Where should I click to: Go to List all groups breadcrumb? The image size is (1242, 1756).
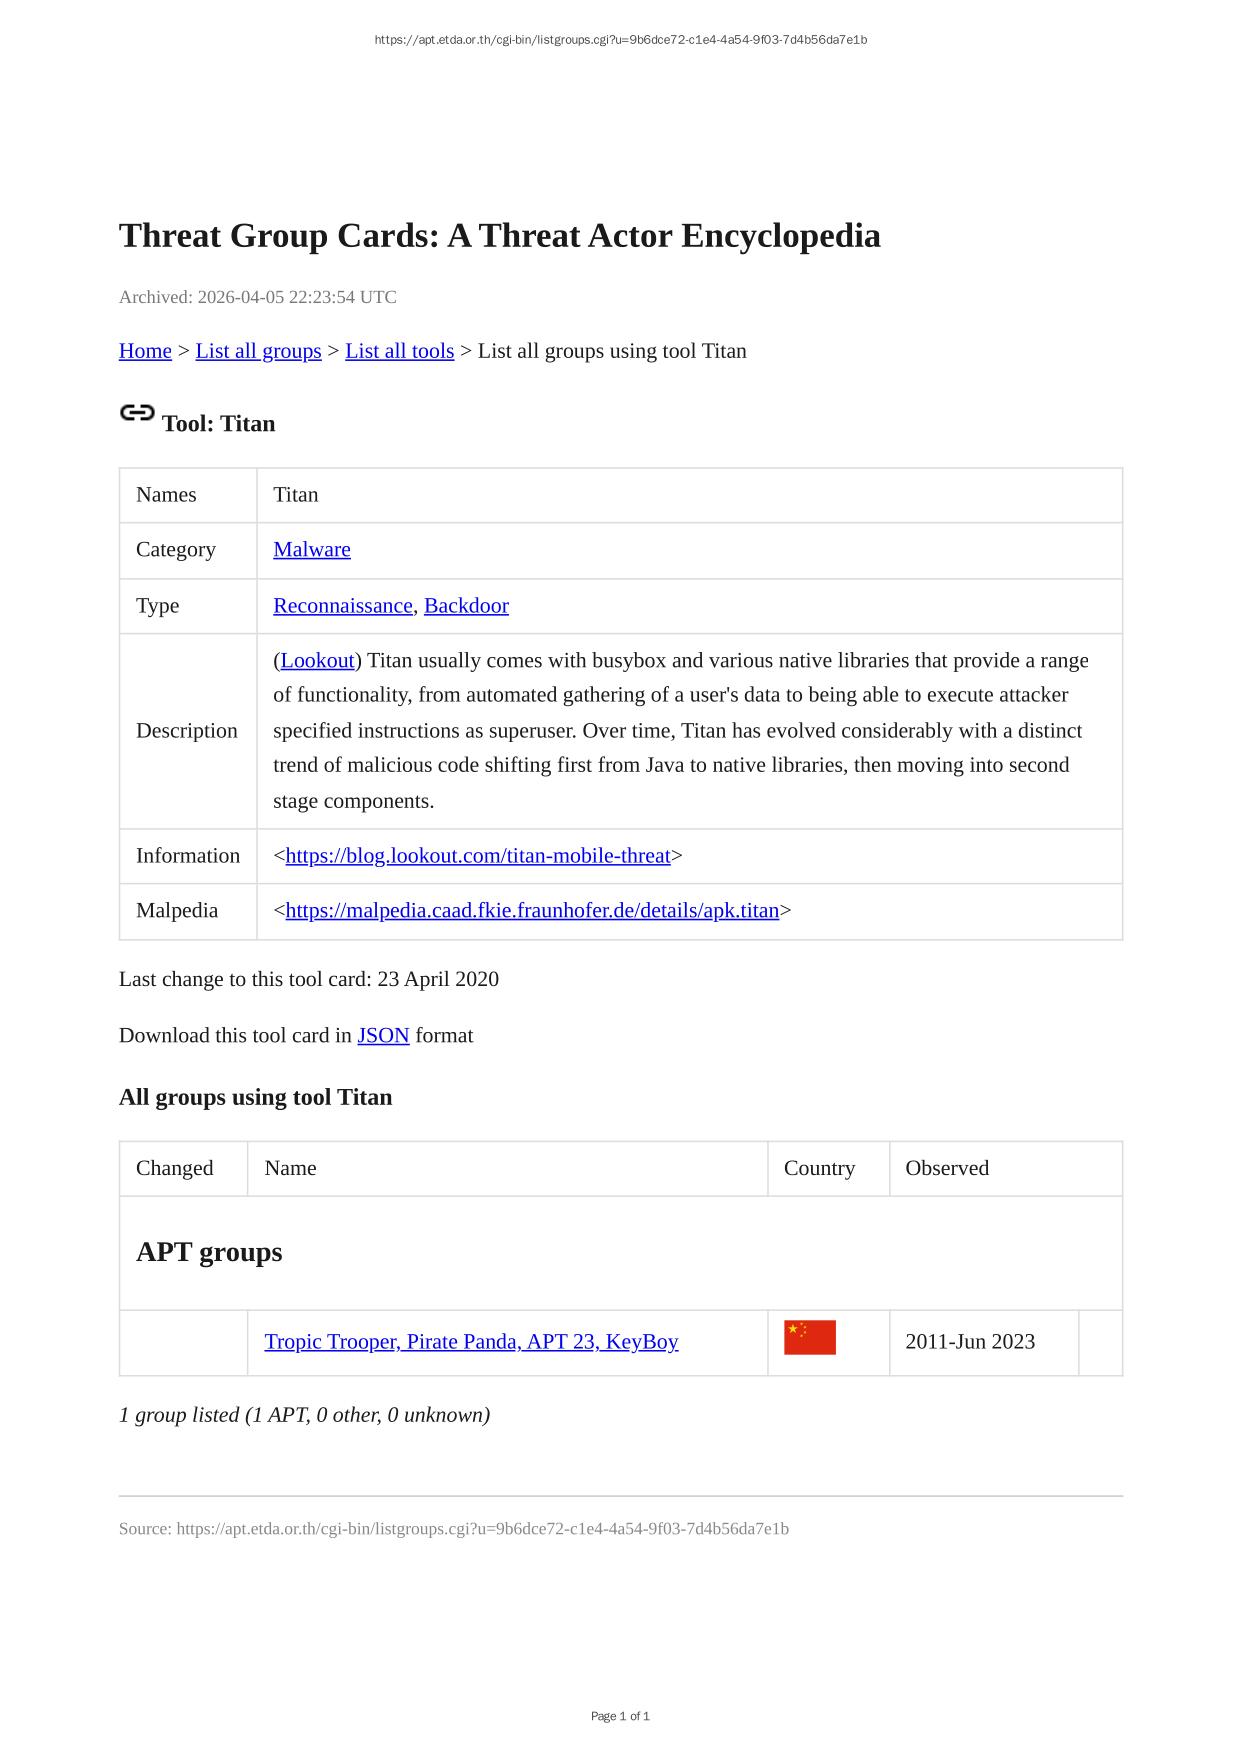[258, 351]
